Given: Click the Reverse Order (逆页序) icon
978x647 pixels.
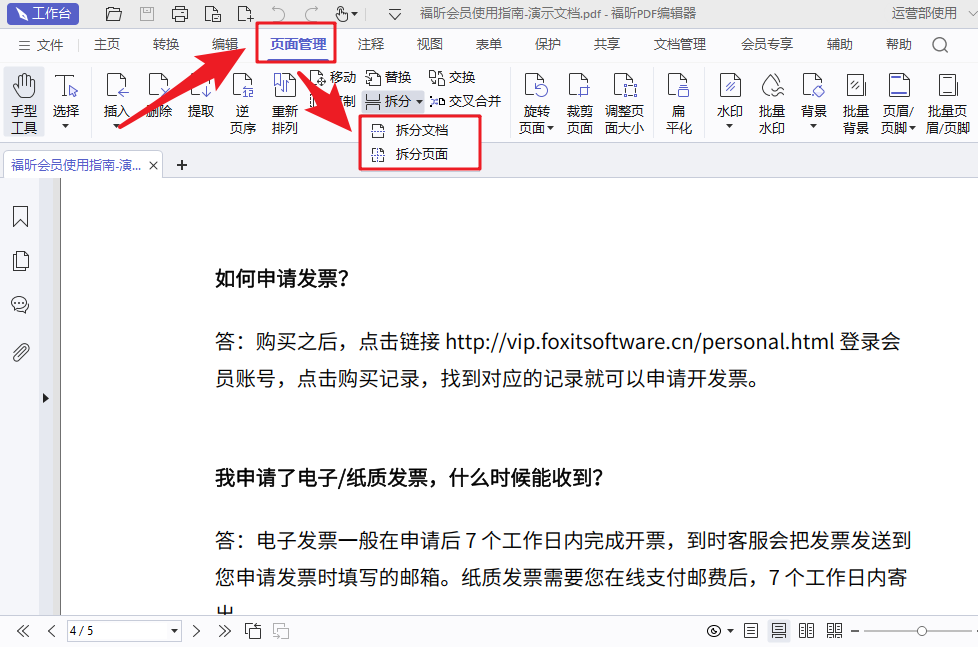Looking at the screenshot, I should (x=243, y=103).
